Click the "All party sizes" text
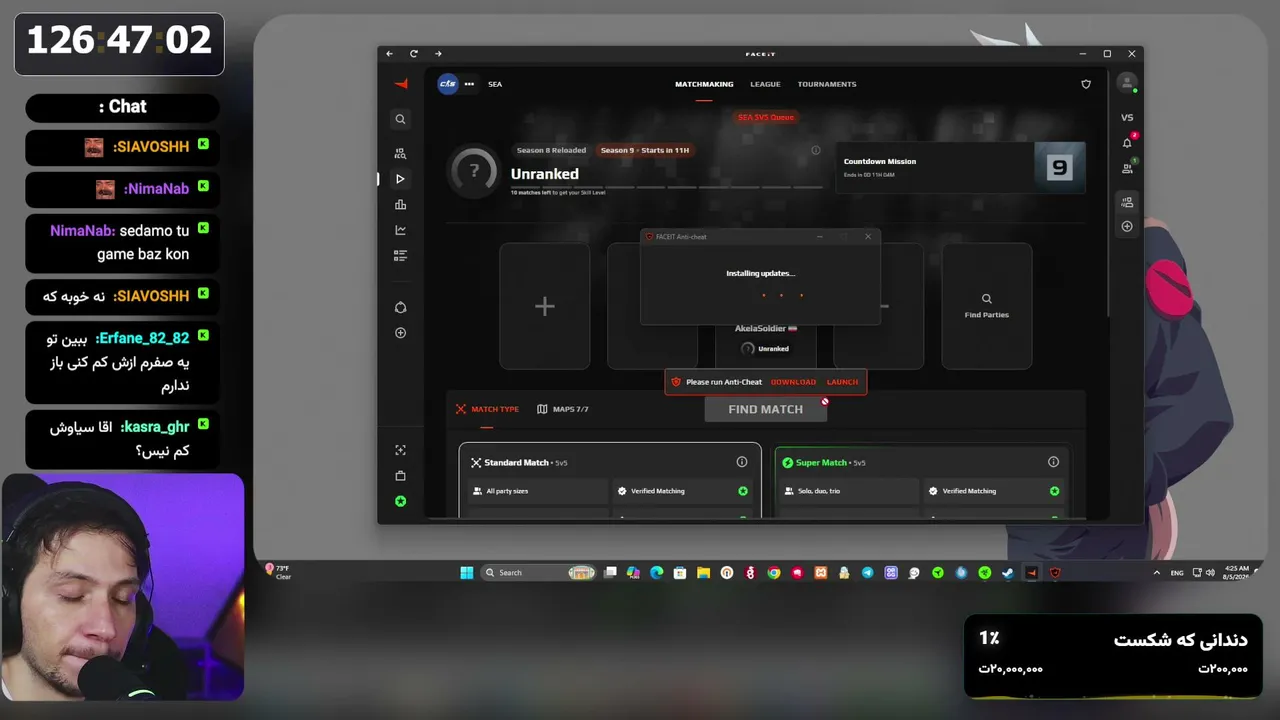1280x720 pixels. coord(507,491)
